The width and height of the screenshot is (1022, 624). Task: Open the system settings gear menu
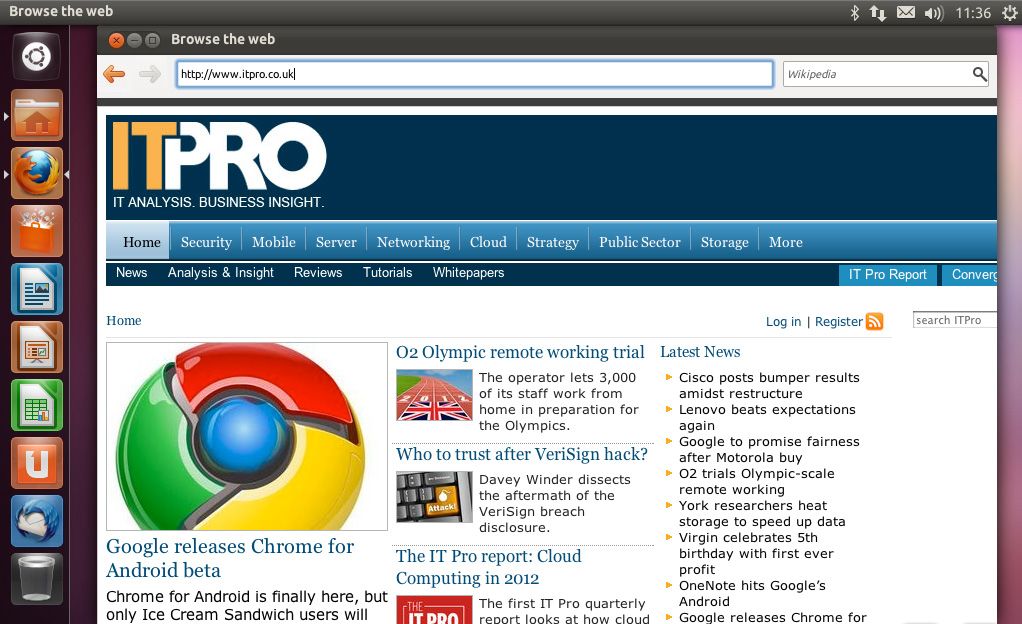pyautogui.click(x=1010, y=13)
